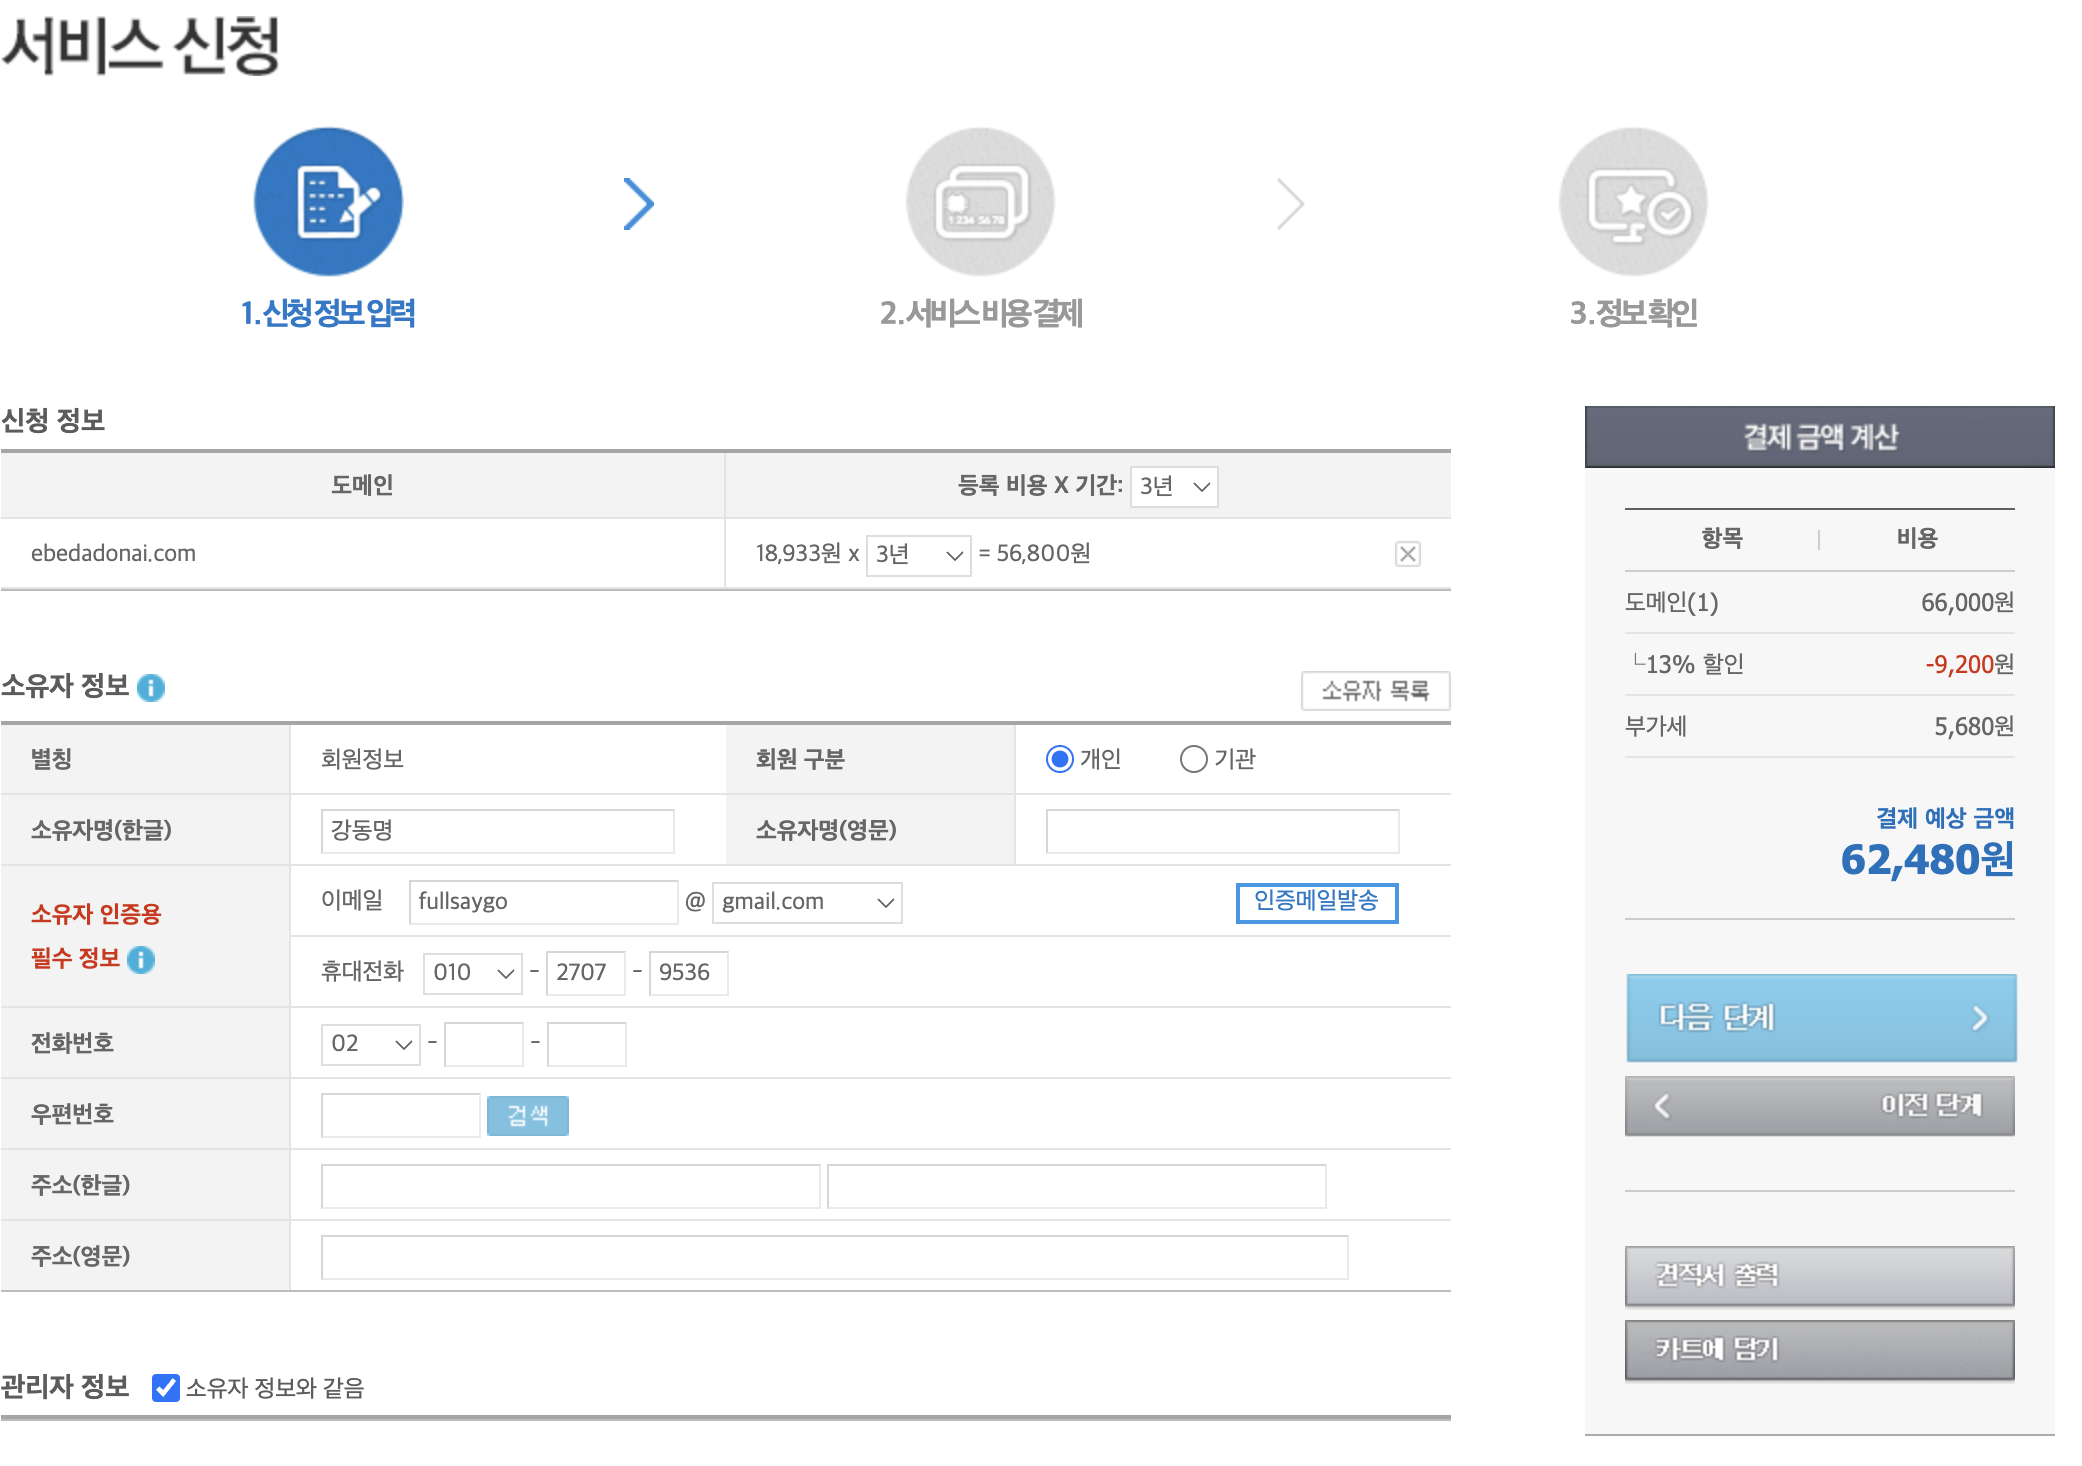Click the 5,680원 VAT value
2082x1466 pixels.
(1974, 727)
